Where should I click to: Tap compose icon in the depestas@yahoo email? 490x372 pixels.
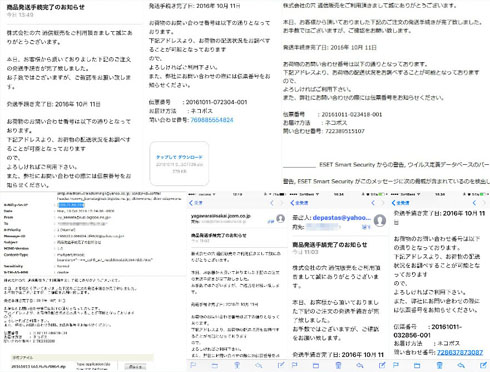382,365
